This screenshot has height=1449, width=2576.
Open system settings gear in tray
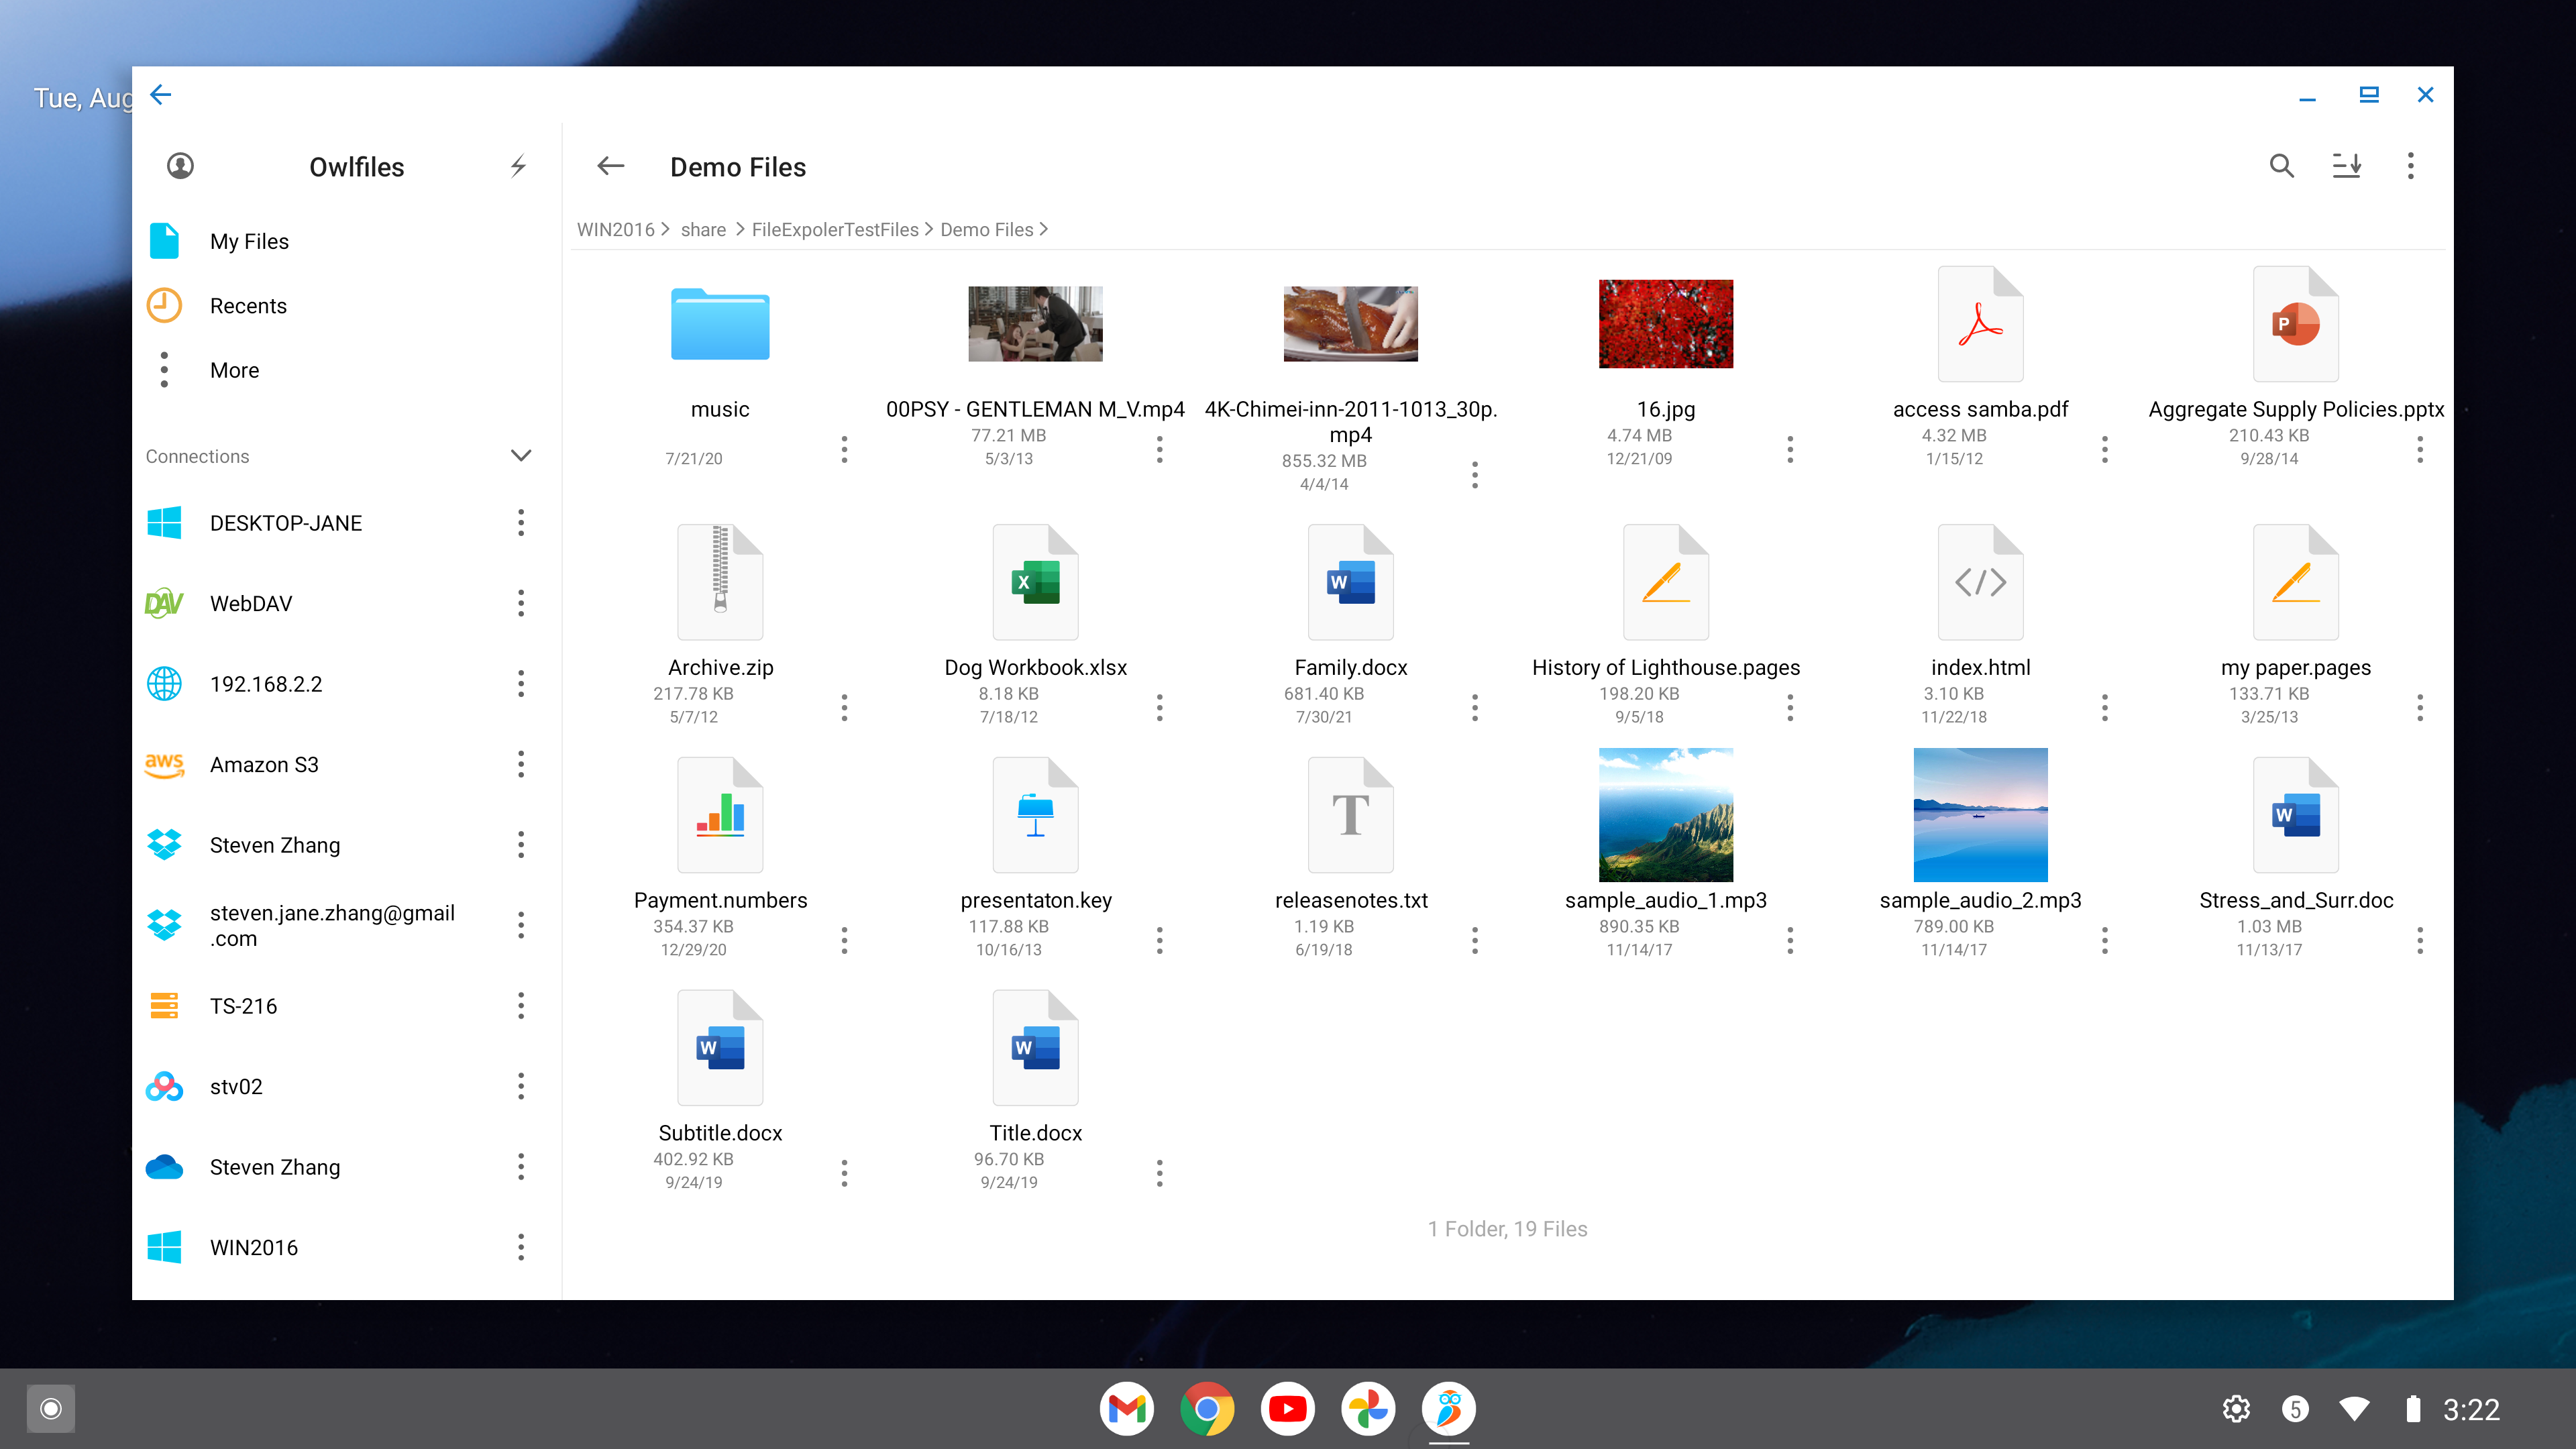tap(2236, 1409)
